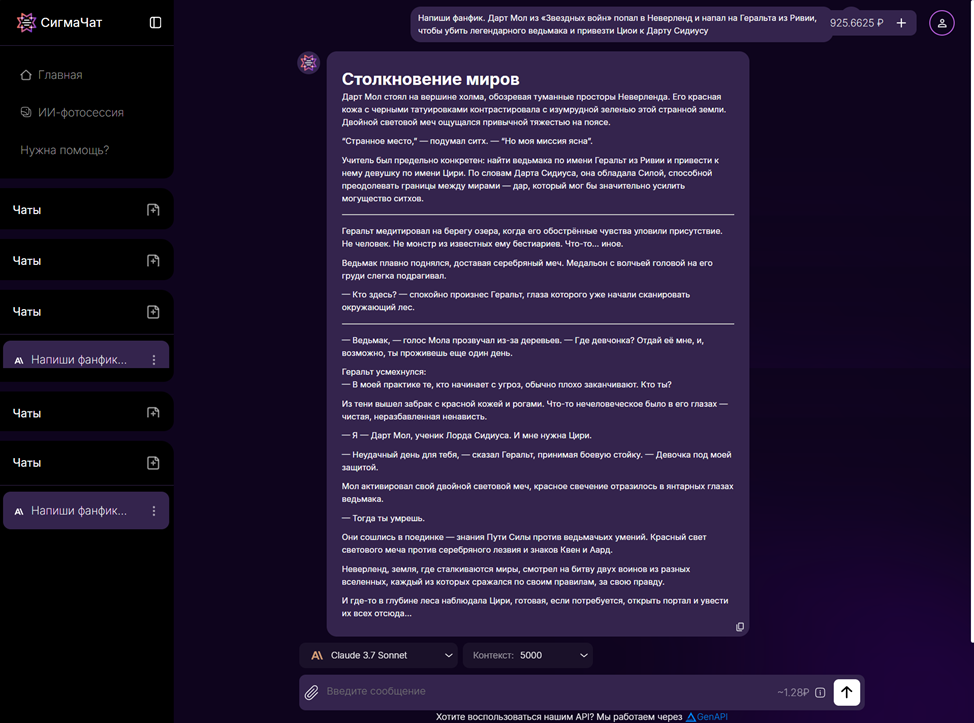Click the paragraph starting Неверленд, земля, где сталкиваются
The width and height of the screenshot is (974, 723).
(516, 575)
